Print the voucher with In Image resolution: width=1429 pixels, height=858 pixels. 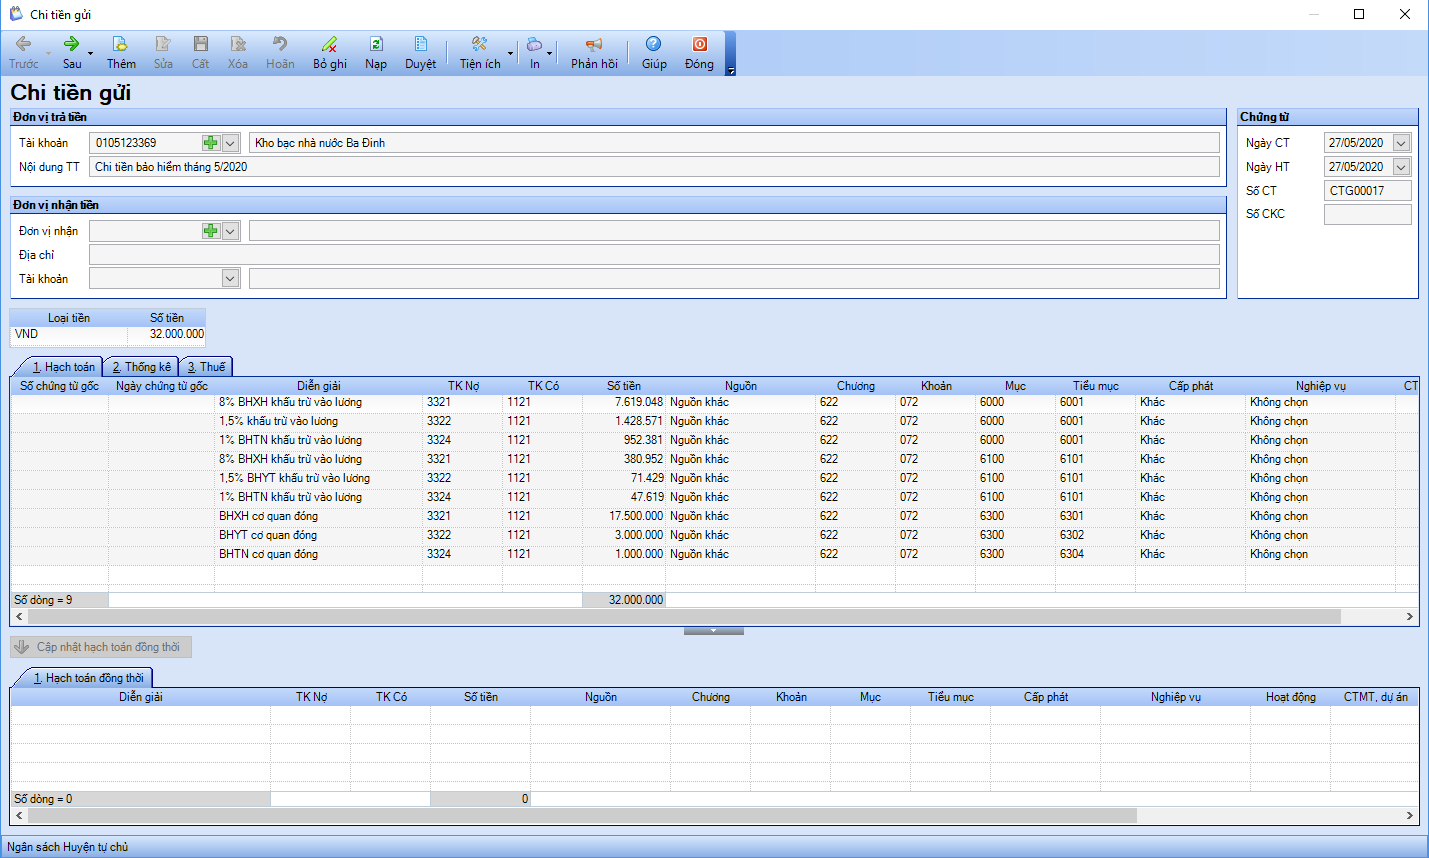point(535,53)
